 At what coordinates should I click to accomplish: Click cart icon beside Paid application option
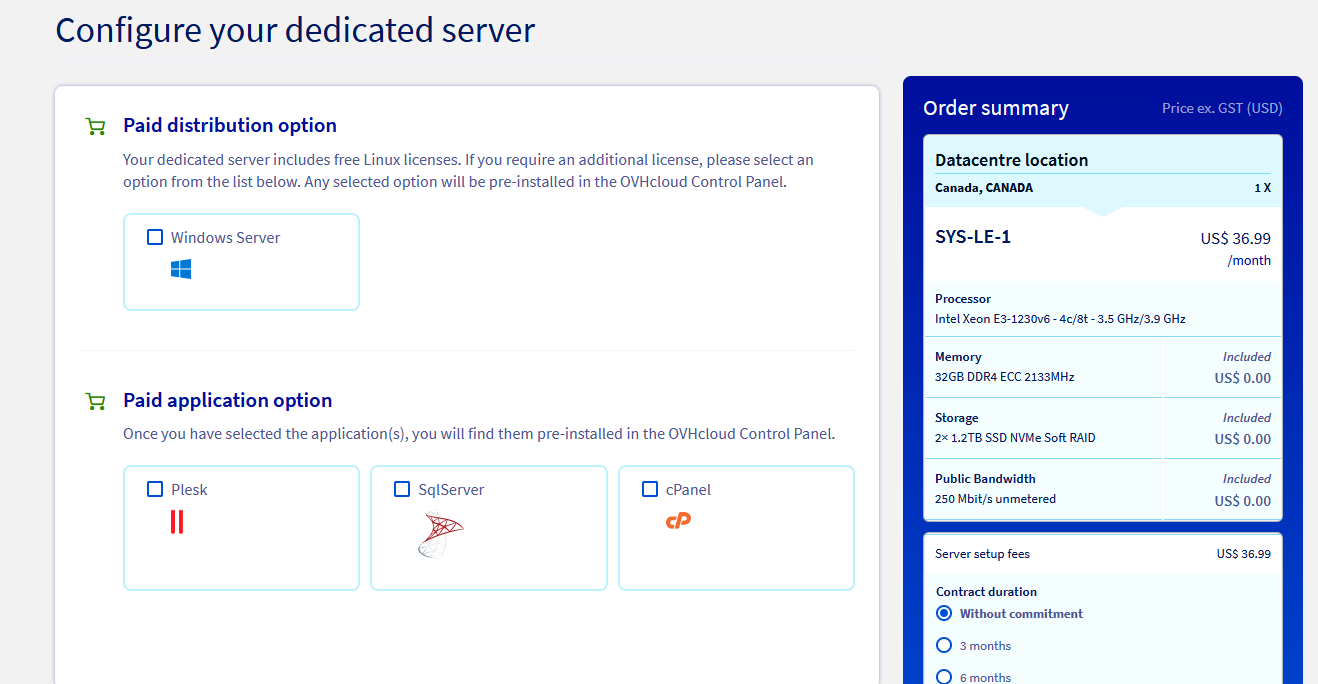(x=96, y=401)
